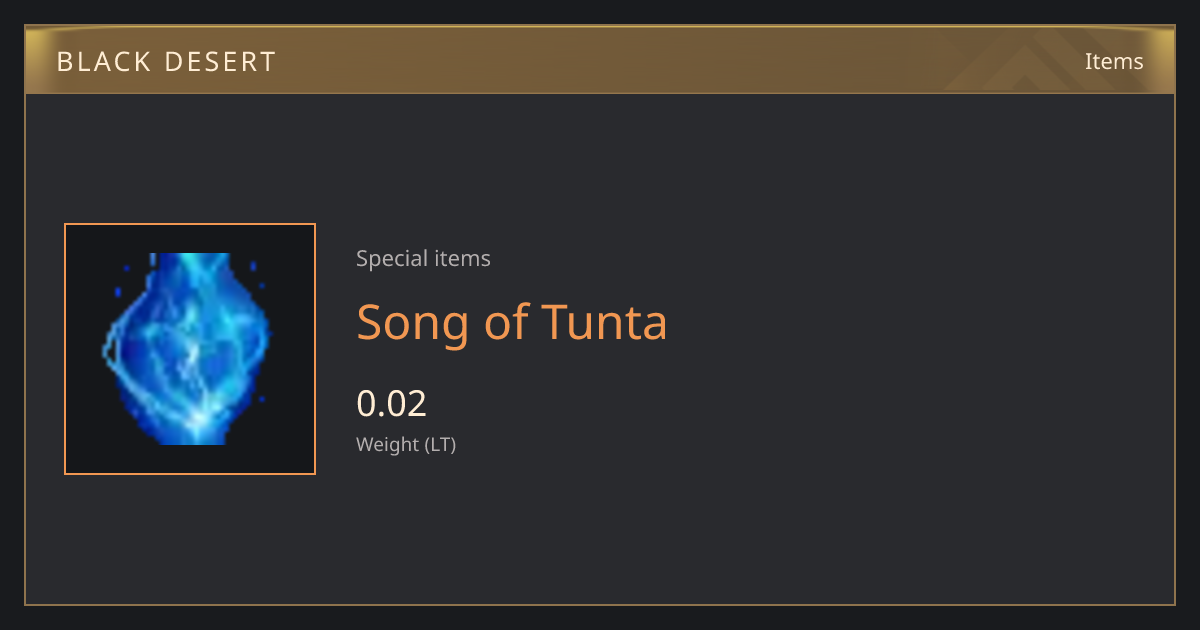Click the Weight (LT) label

406,444
